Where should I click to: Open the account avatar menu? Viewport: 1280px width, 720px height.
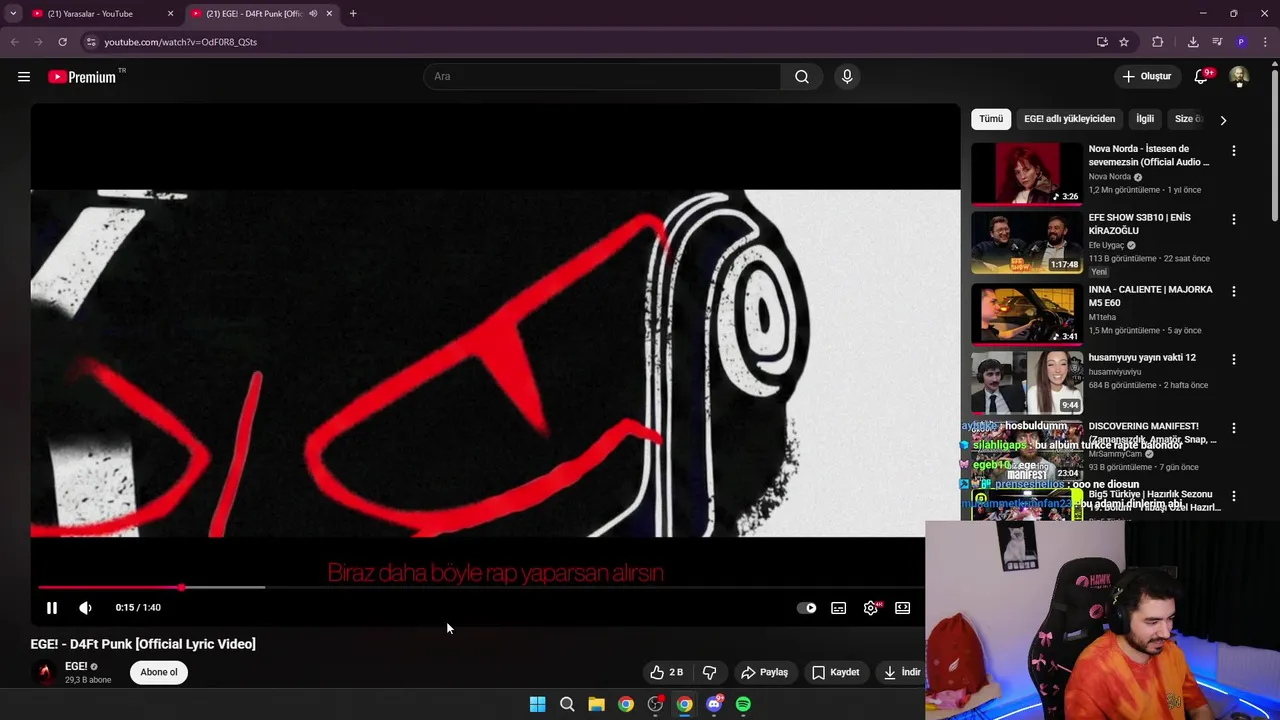click(x=1239, y=77)
